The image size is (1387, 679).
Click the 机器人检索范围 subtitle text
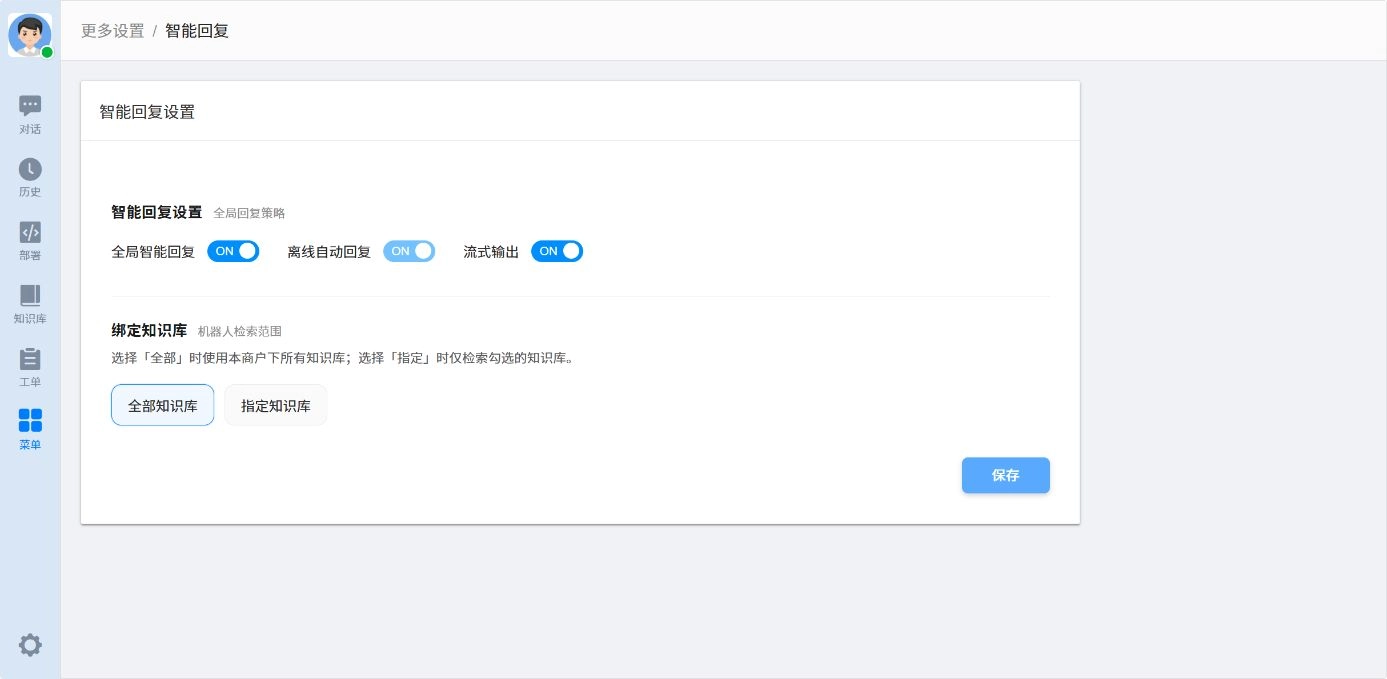point(240,331)
